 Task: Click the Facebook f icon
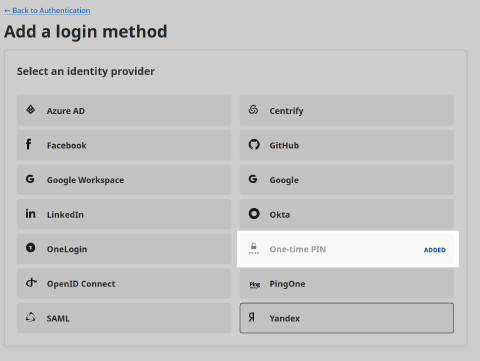click(29, 144)
